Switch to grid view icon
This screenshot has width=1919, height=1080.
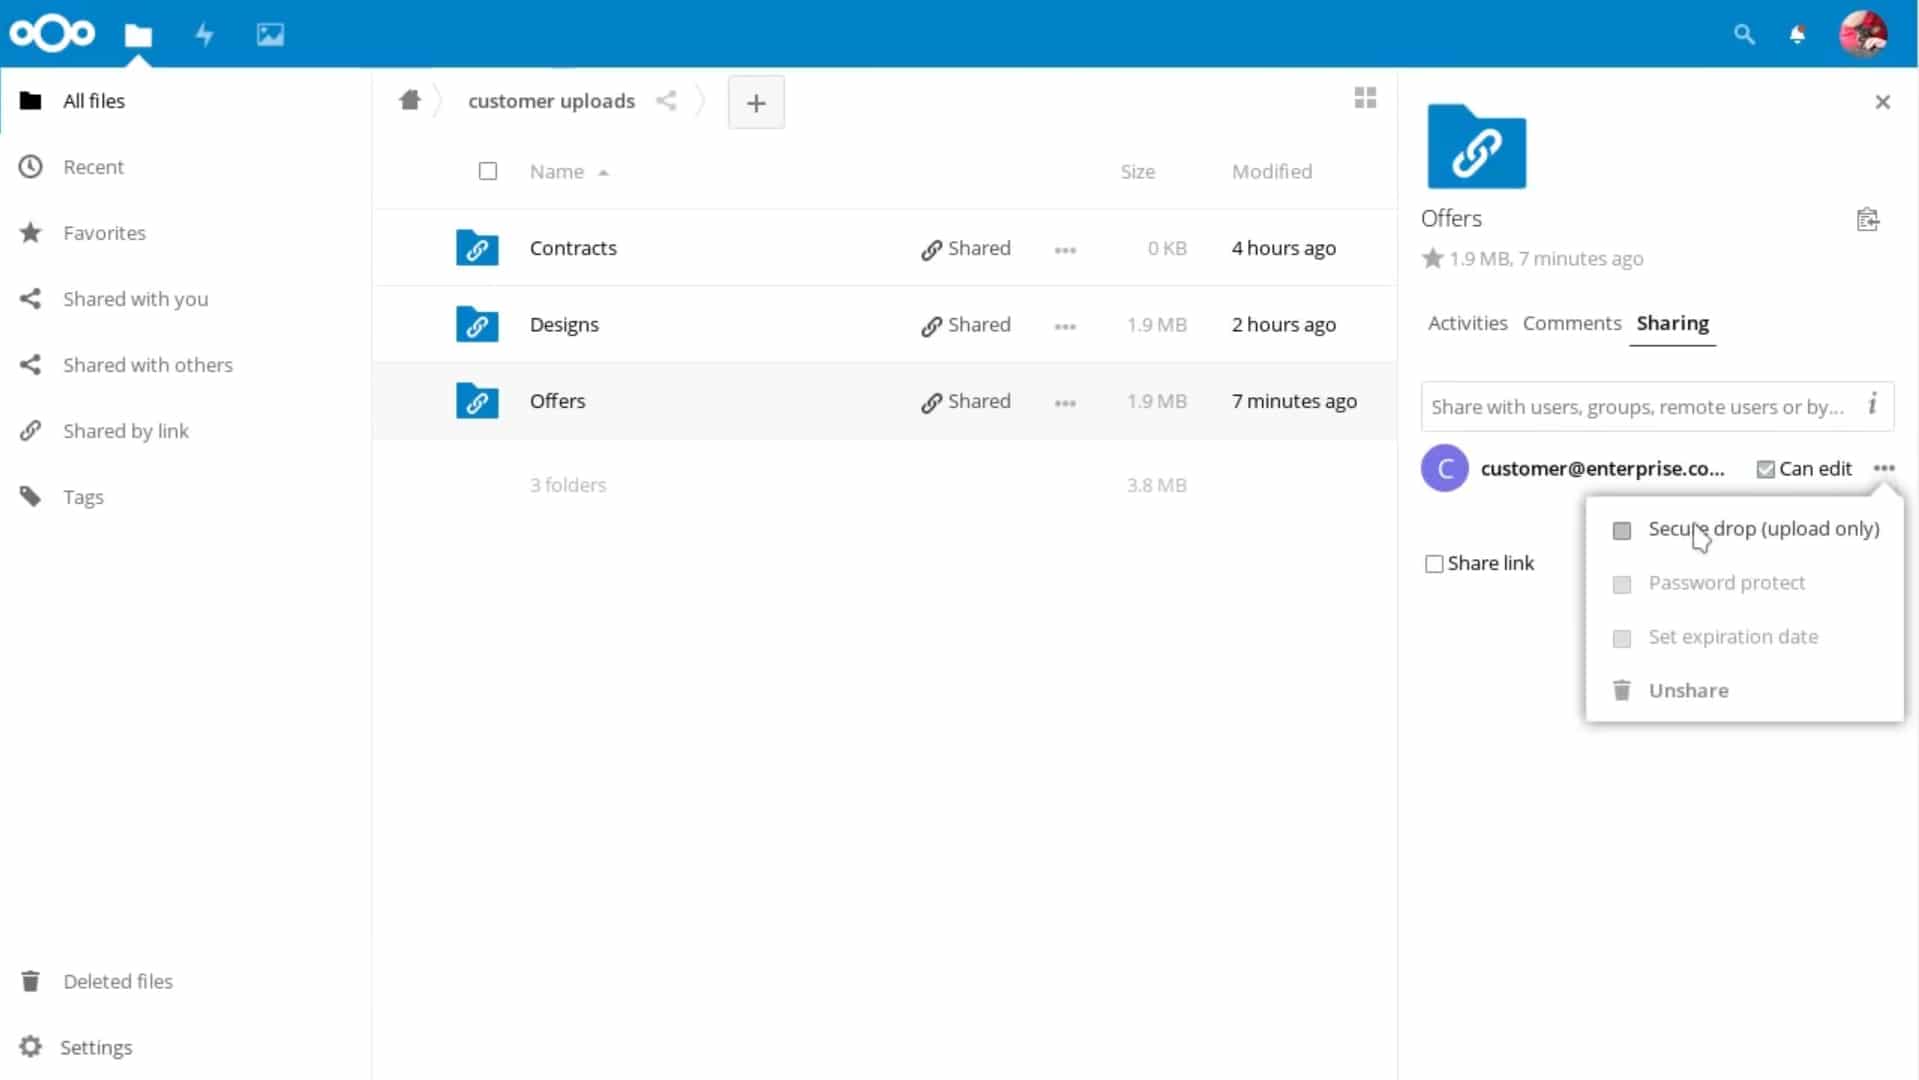click(x=1365, y=97)
